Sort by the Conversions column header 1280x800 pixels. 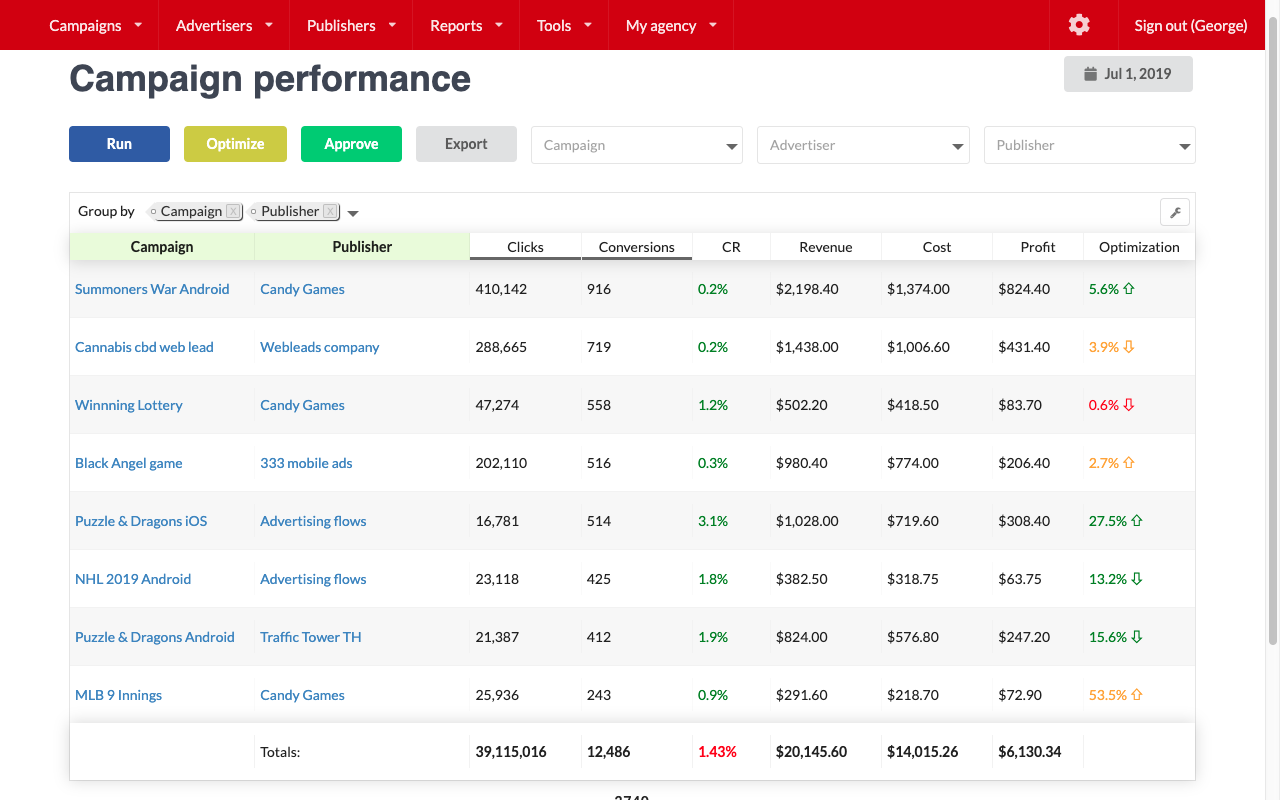[x=637, y=247]
